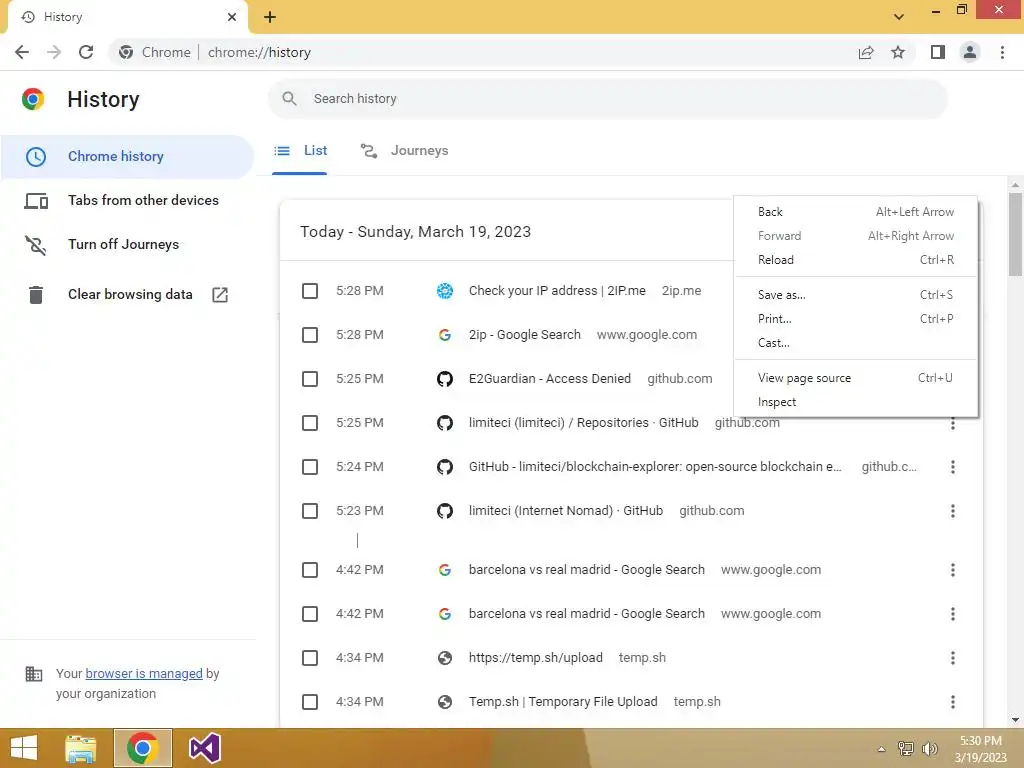Open the side panel icon

click(x=938, y=52)
